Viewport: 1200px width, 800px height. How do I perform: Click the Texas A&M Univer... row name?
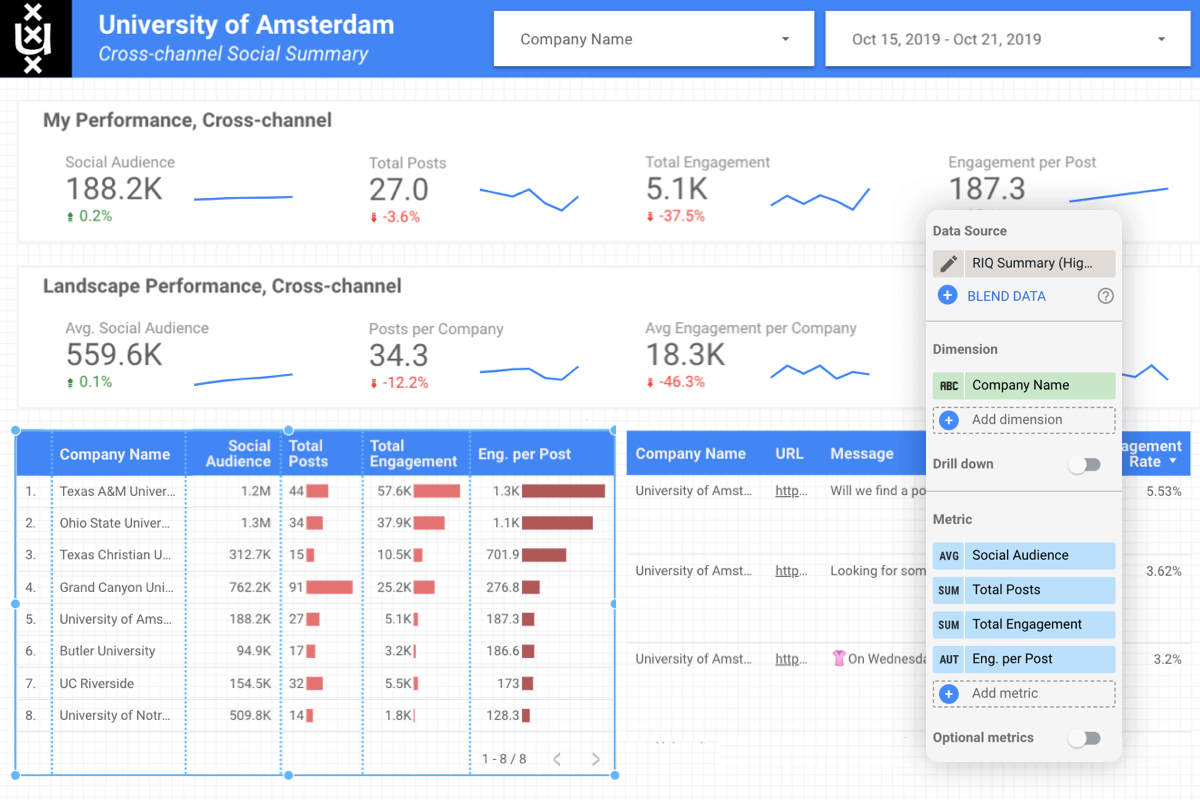pos(117,491)
